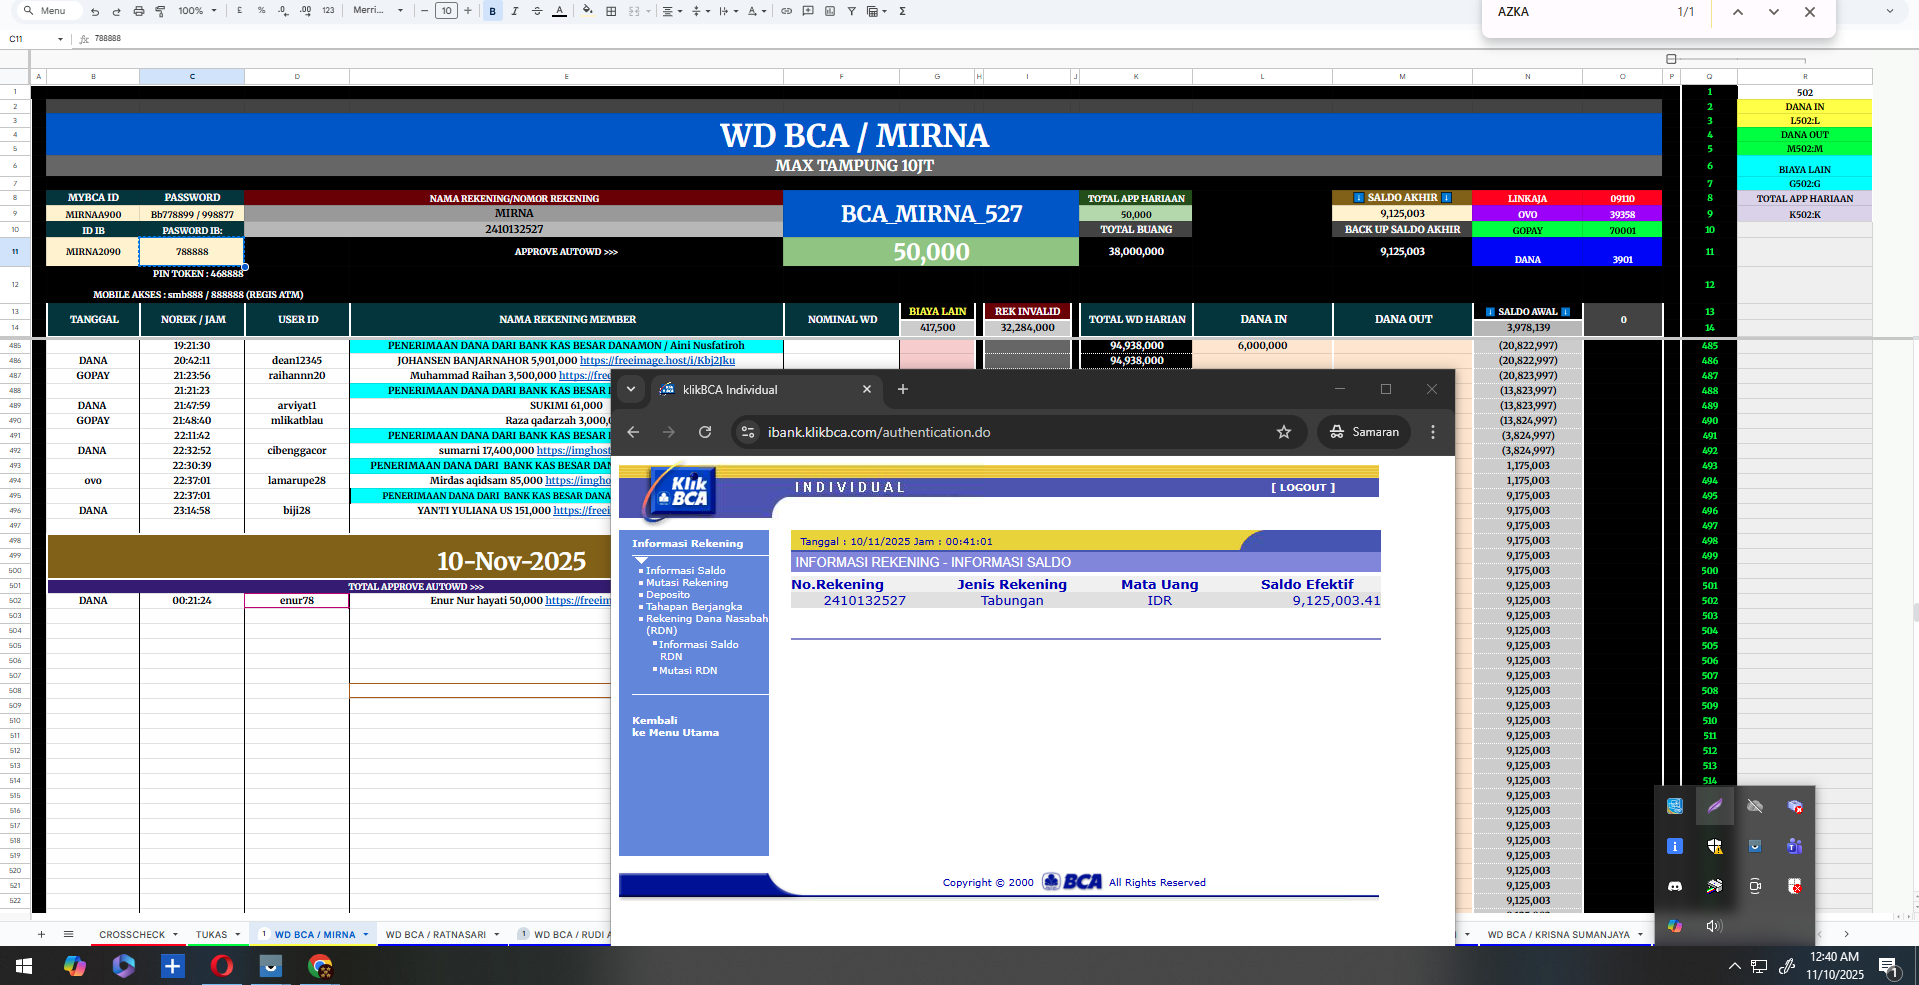Open Tahapan Berjangka link
1919x985 pixels.
[x=694, y=607]
